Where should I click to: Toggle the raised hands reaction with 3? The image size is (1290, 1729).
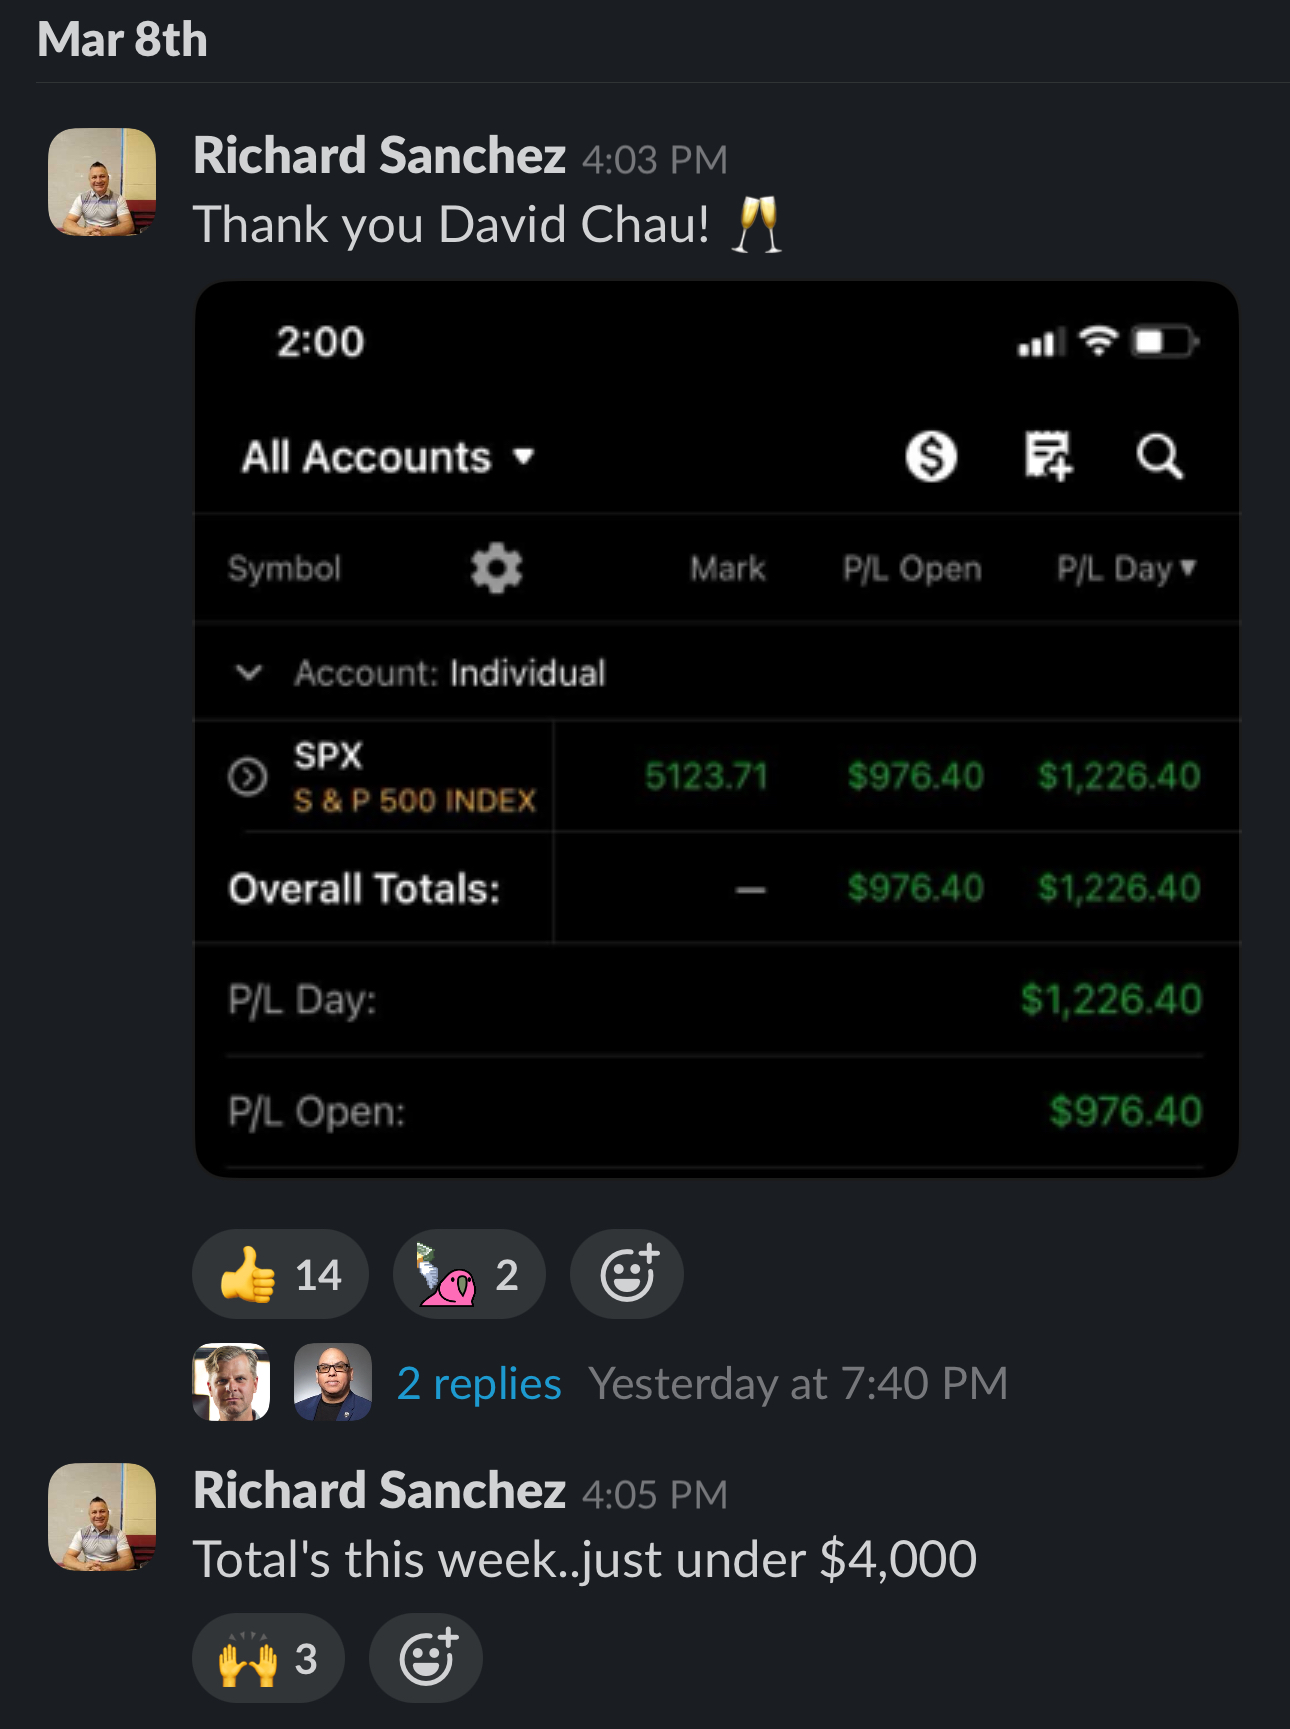point(268,1658)
